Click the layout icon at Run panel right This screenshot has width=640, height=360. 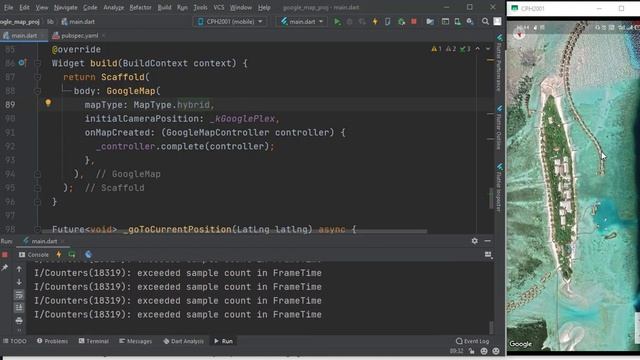[x=488, y=255]
